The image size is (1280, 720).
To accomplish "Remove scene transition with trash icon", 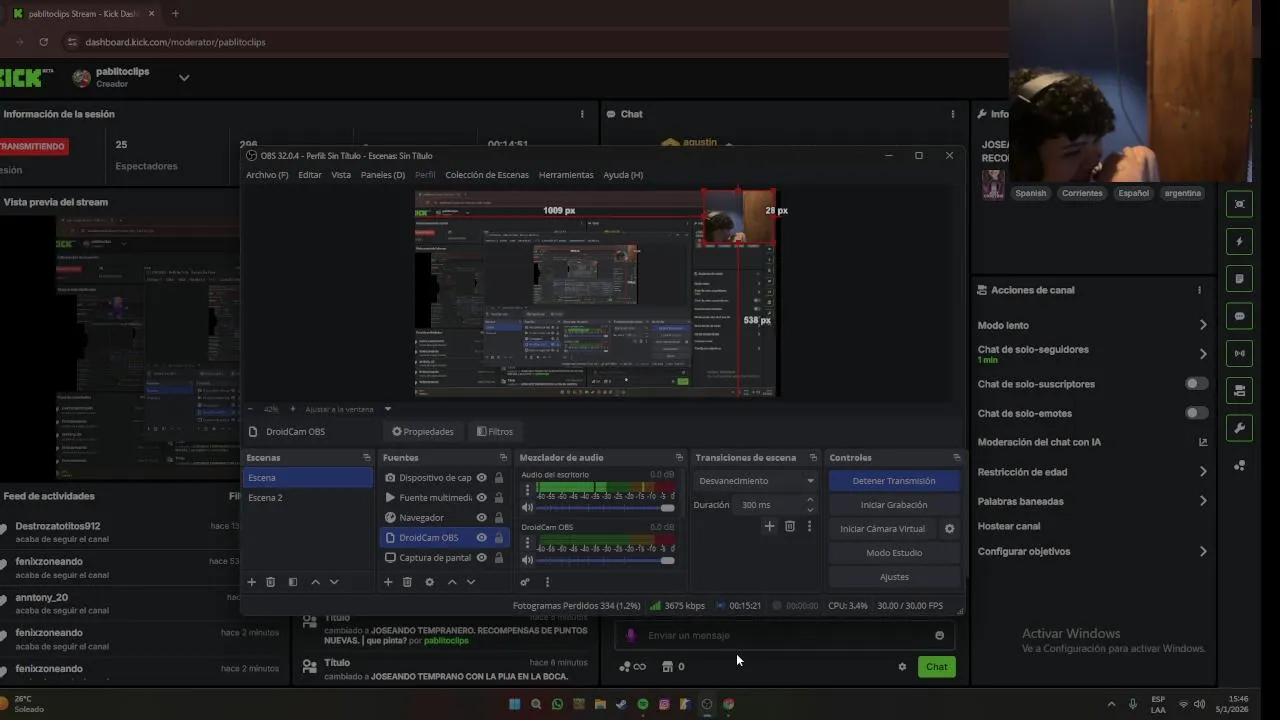I will coord(789,526).
